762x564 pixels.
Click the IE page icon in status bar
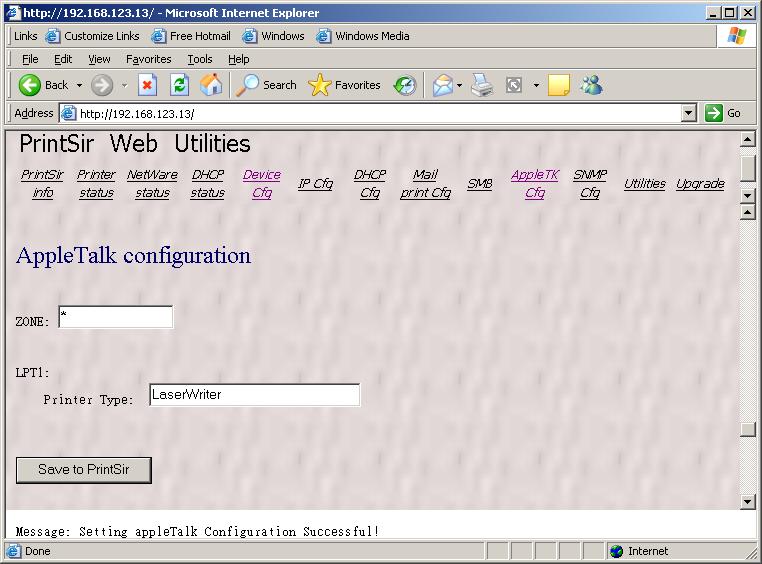(13, 551)
